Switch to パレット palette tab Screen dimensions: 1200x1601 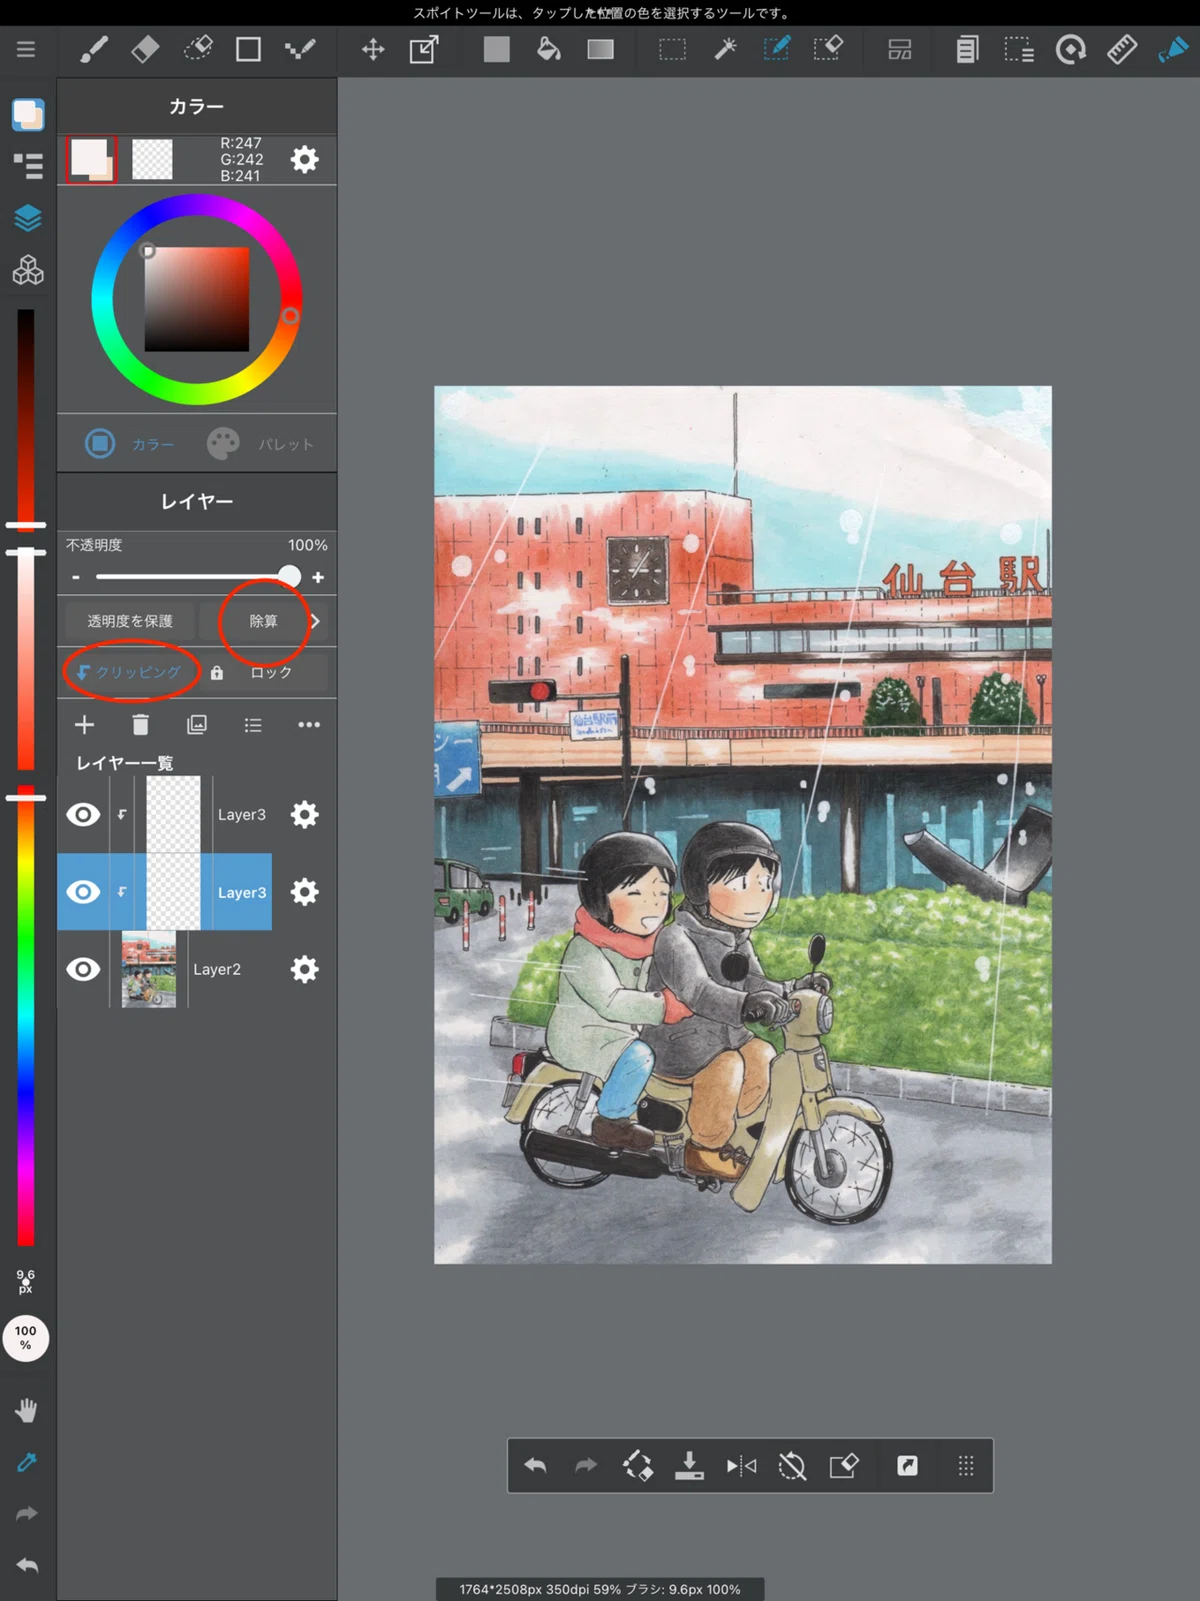[x=261, y=443]
